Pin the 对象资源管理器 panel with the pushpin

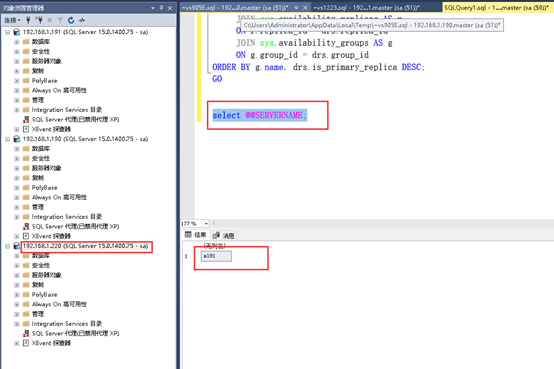pyautogui.click(x=161, y=8)
